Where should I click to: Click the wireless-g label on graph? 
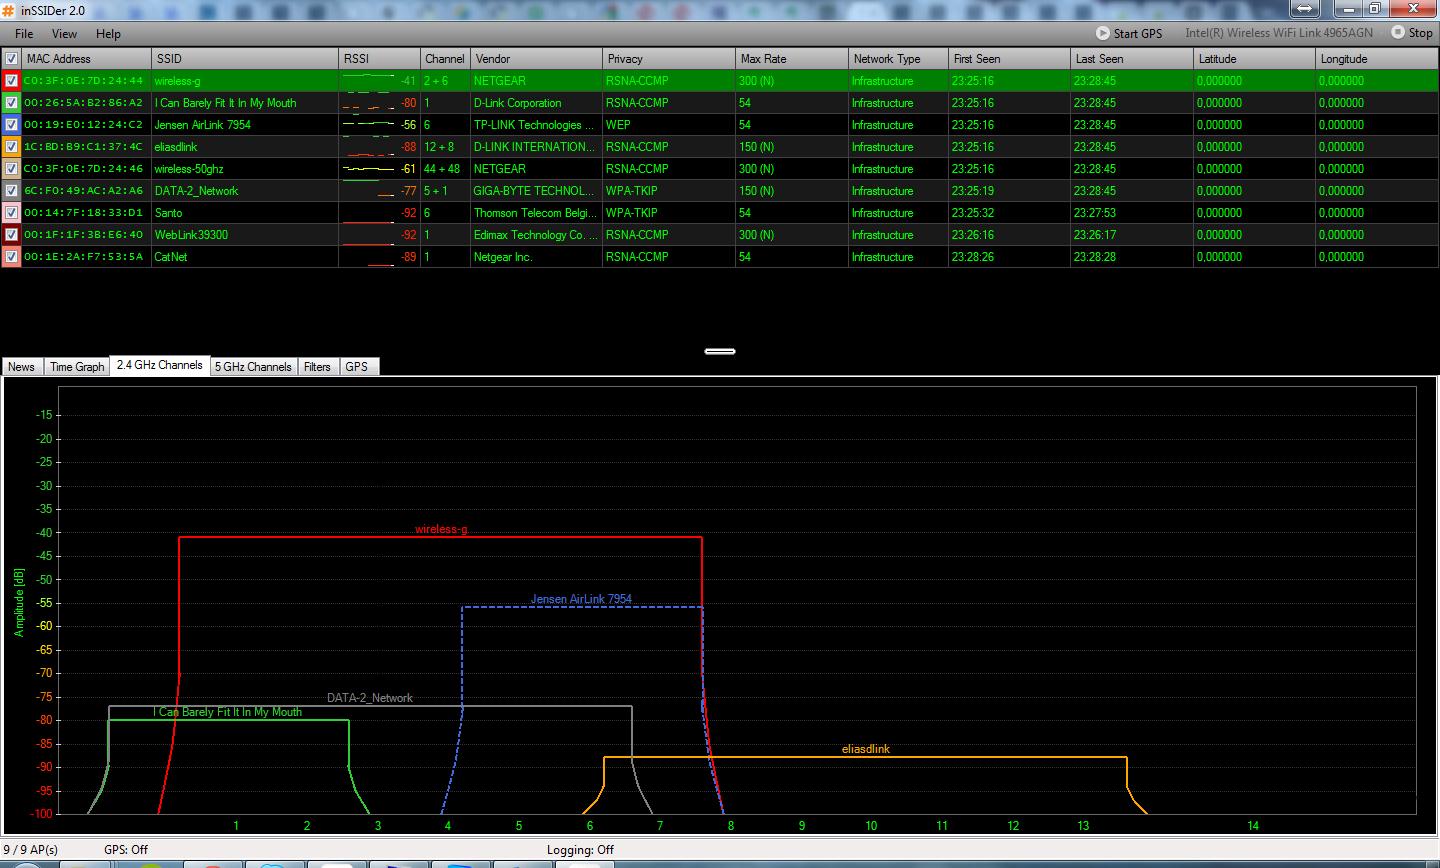coord(441,530)
